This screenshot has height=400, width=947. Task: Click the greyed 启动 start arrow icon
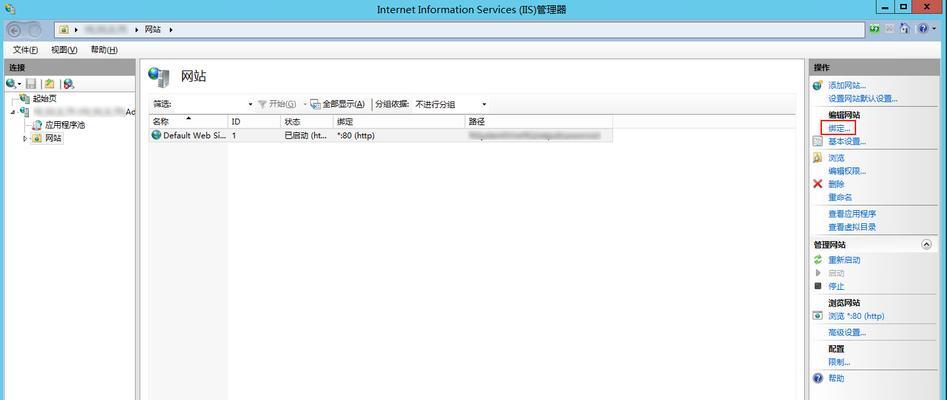818,273
